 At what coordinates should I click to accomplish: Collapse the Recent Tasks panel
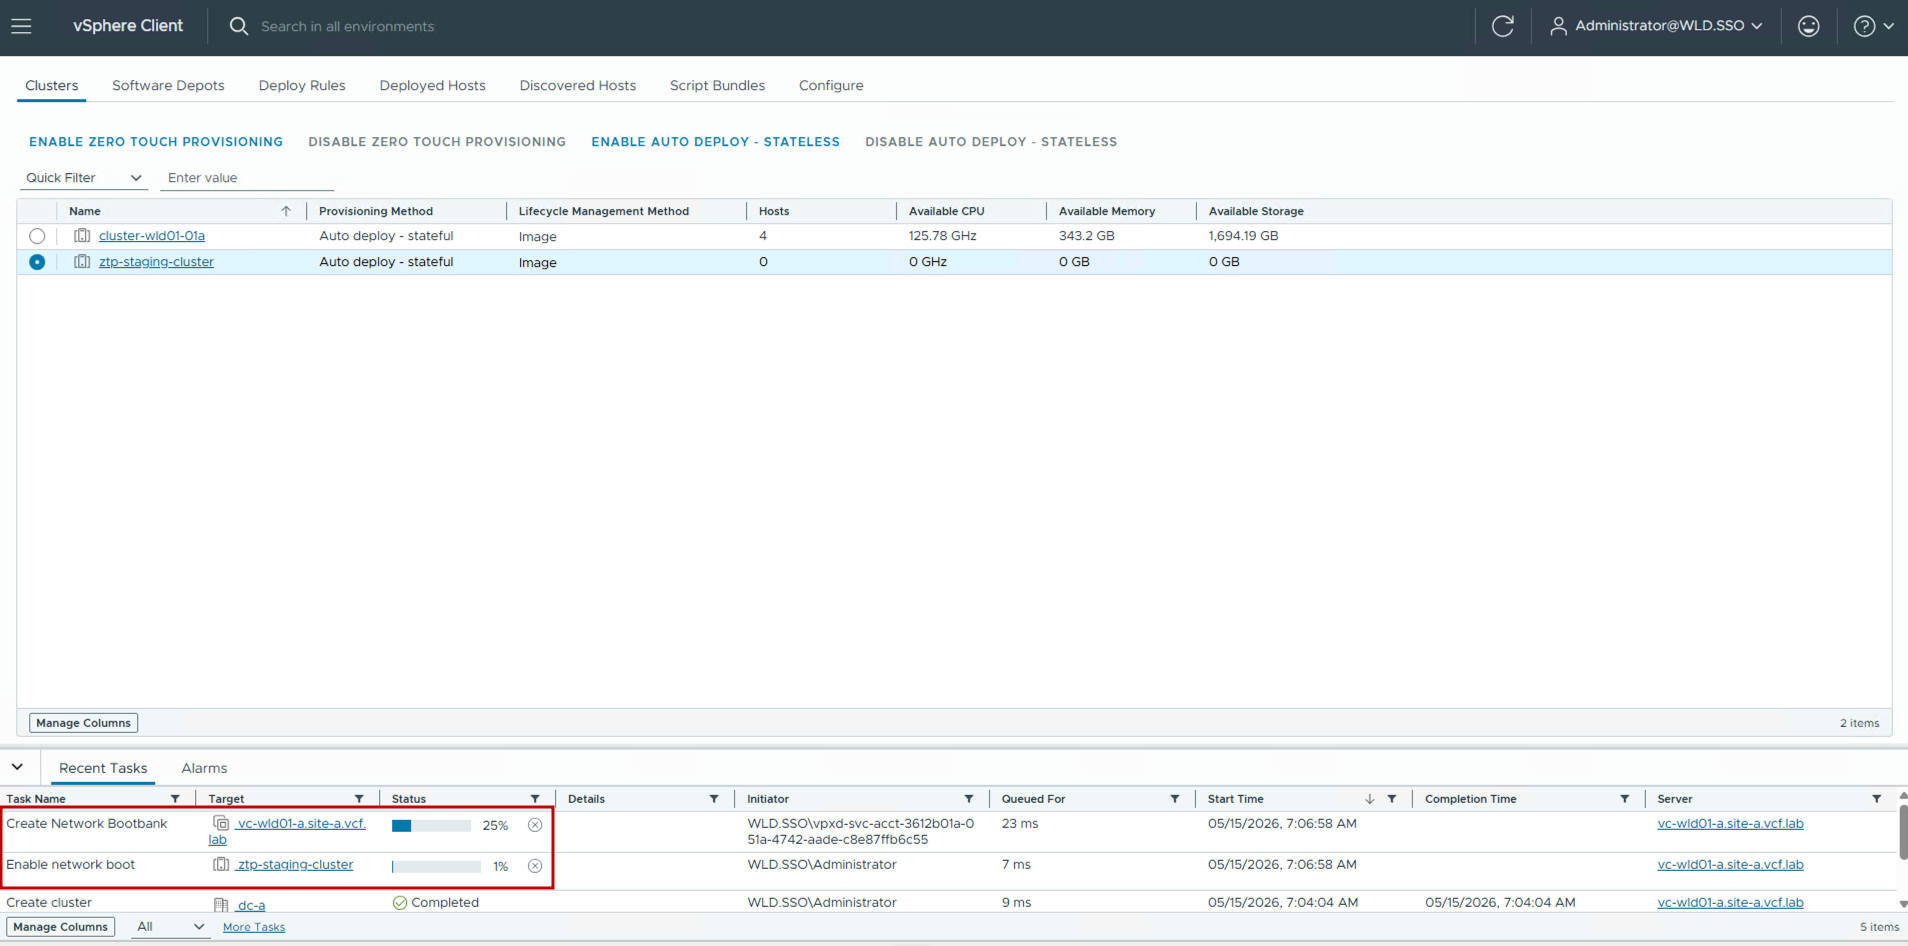pyautogui.click(x=18, y=767)
